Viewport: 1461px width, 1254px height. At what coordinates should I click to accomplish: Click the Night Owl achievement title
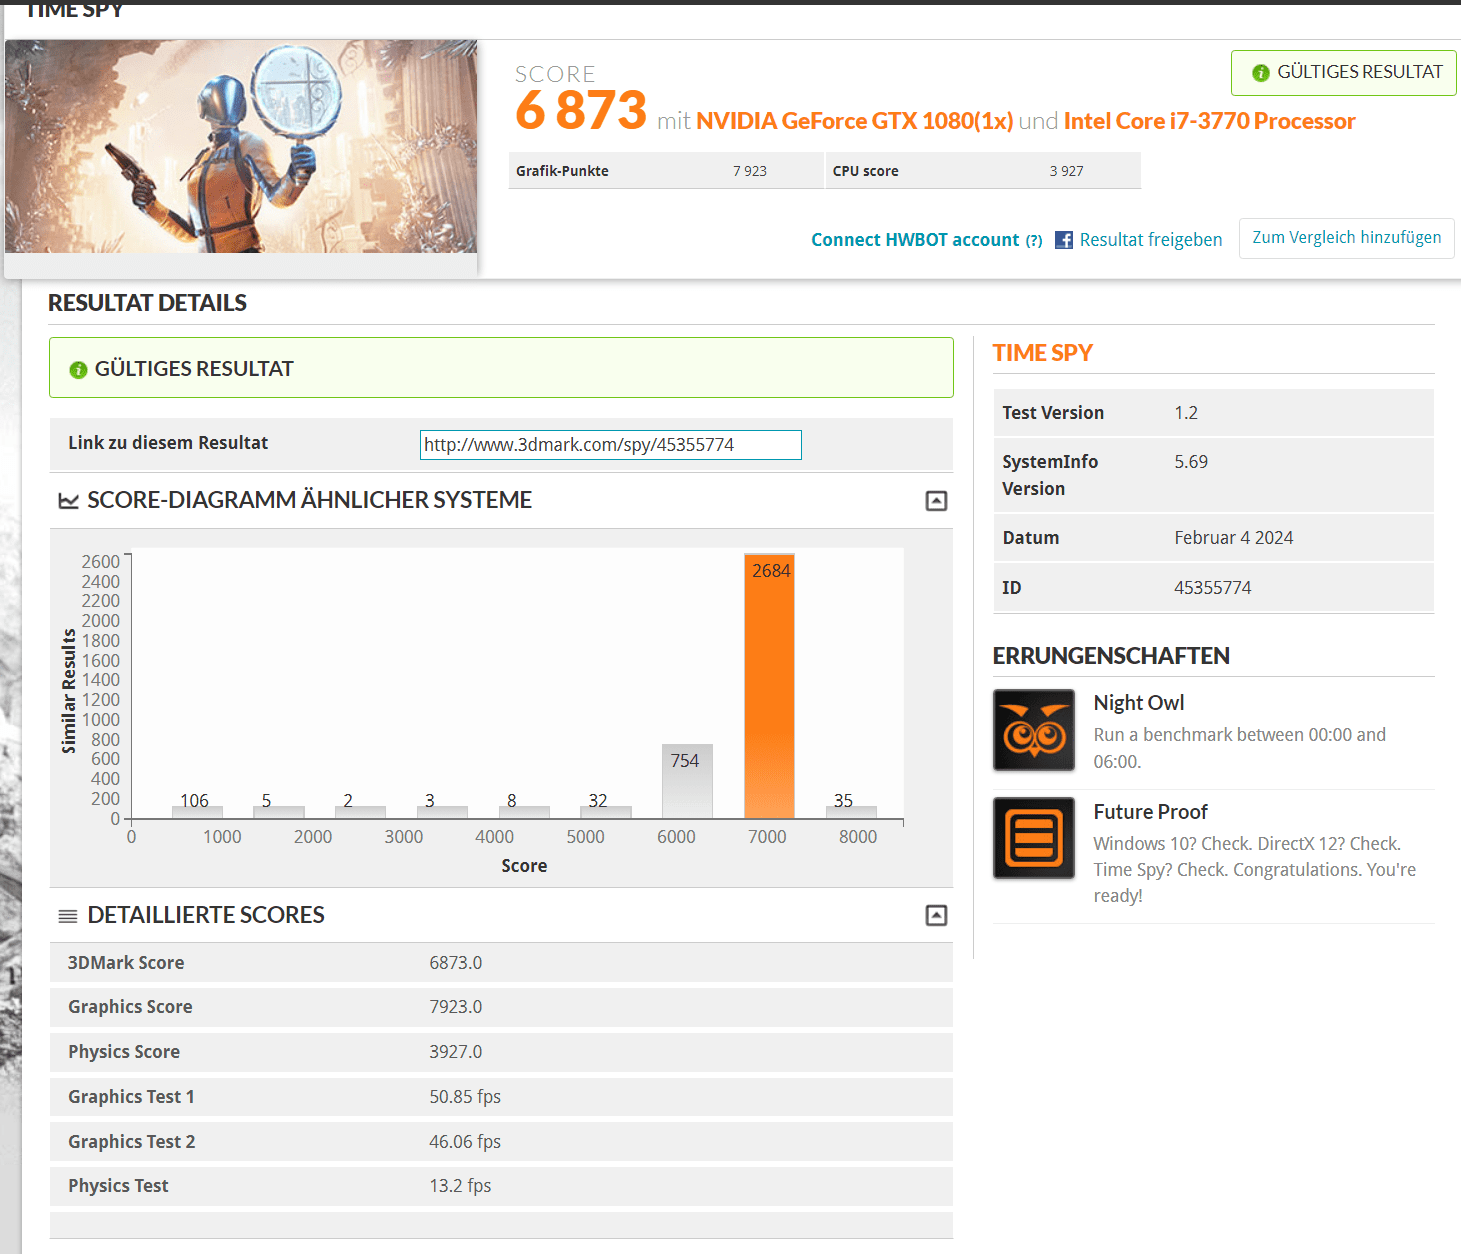click(x=1139, y=703)
